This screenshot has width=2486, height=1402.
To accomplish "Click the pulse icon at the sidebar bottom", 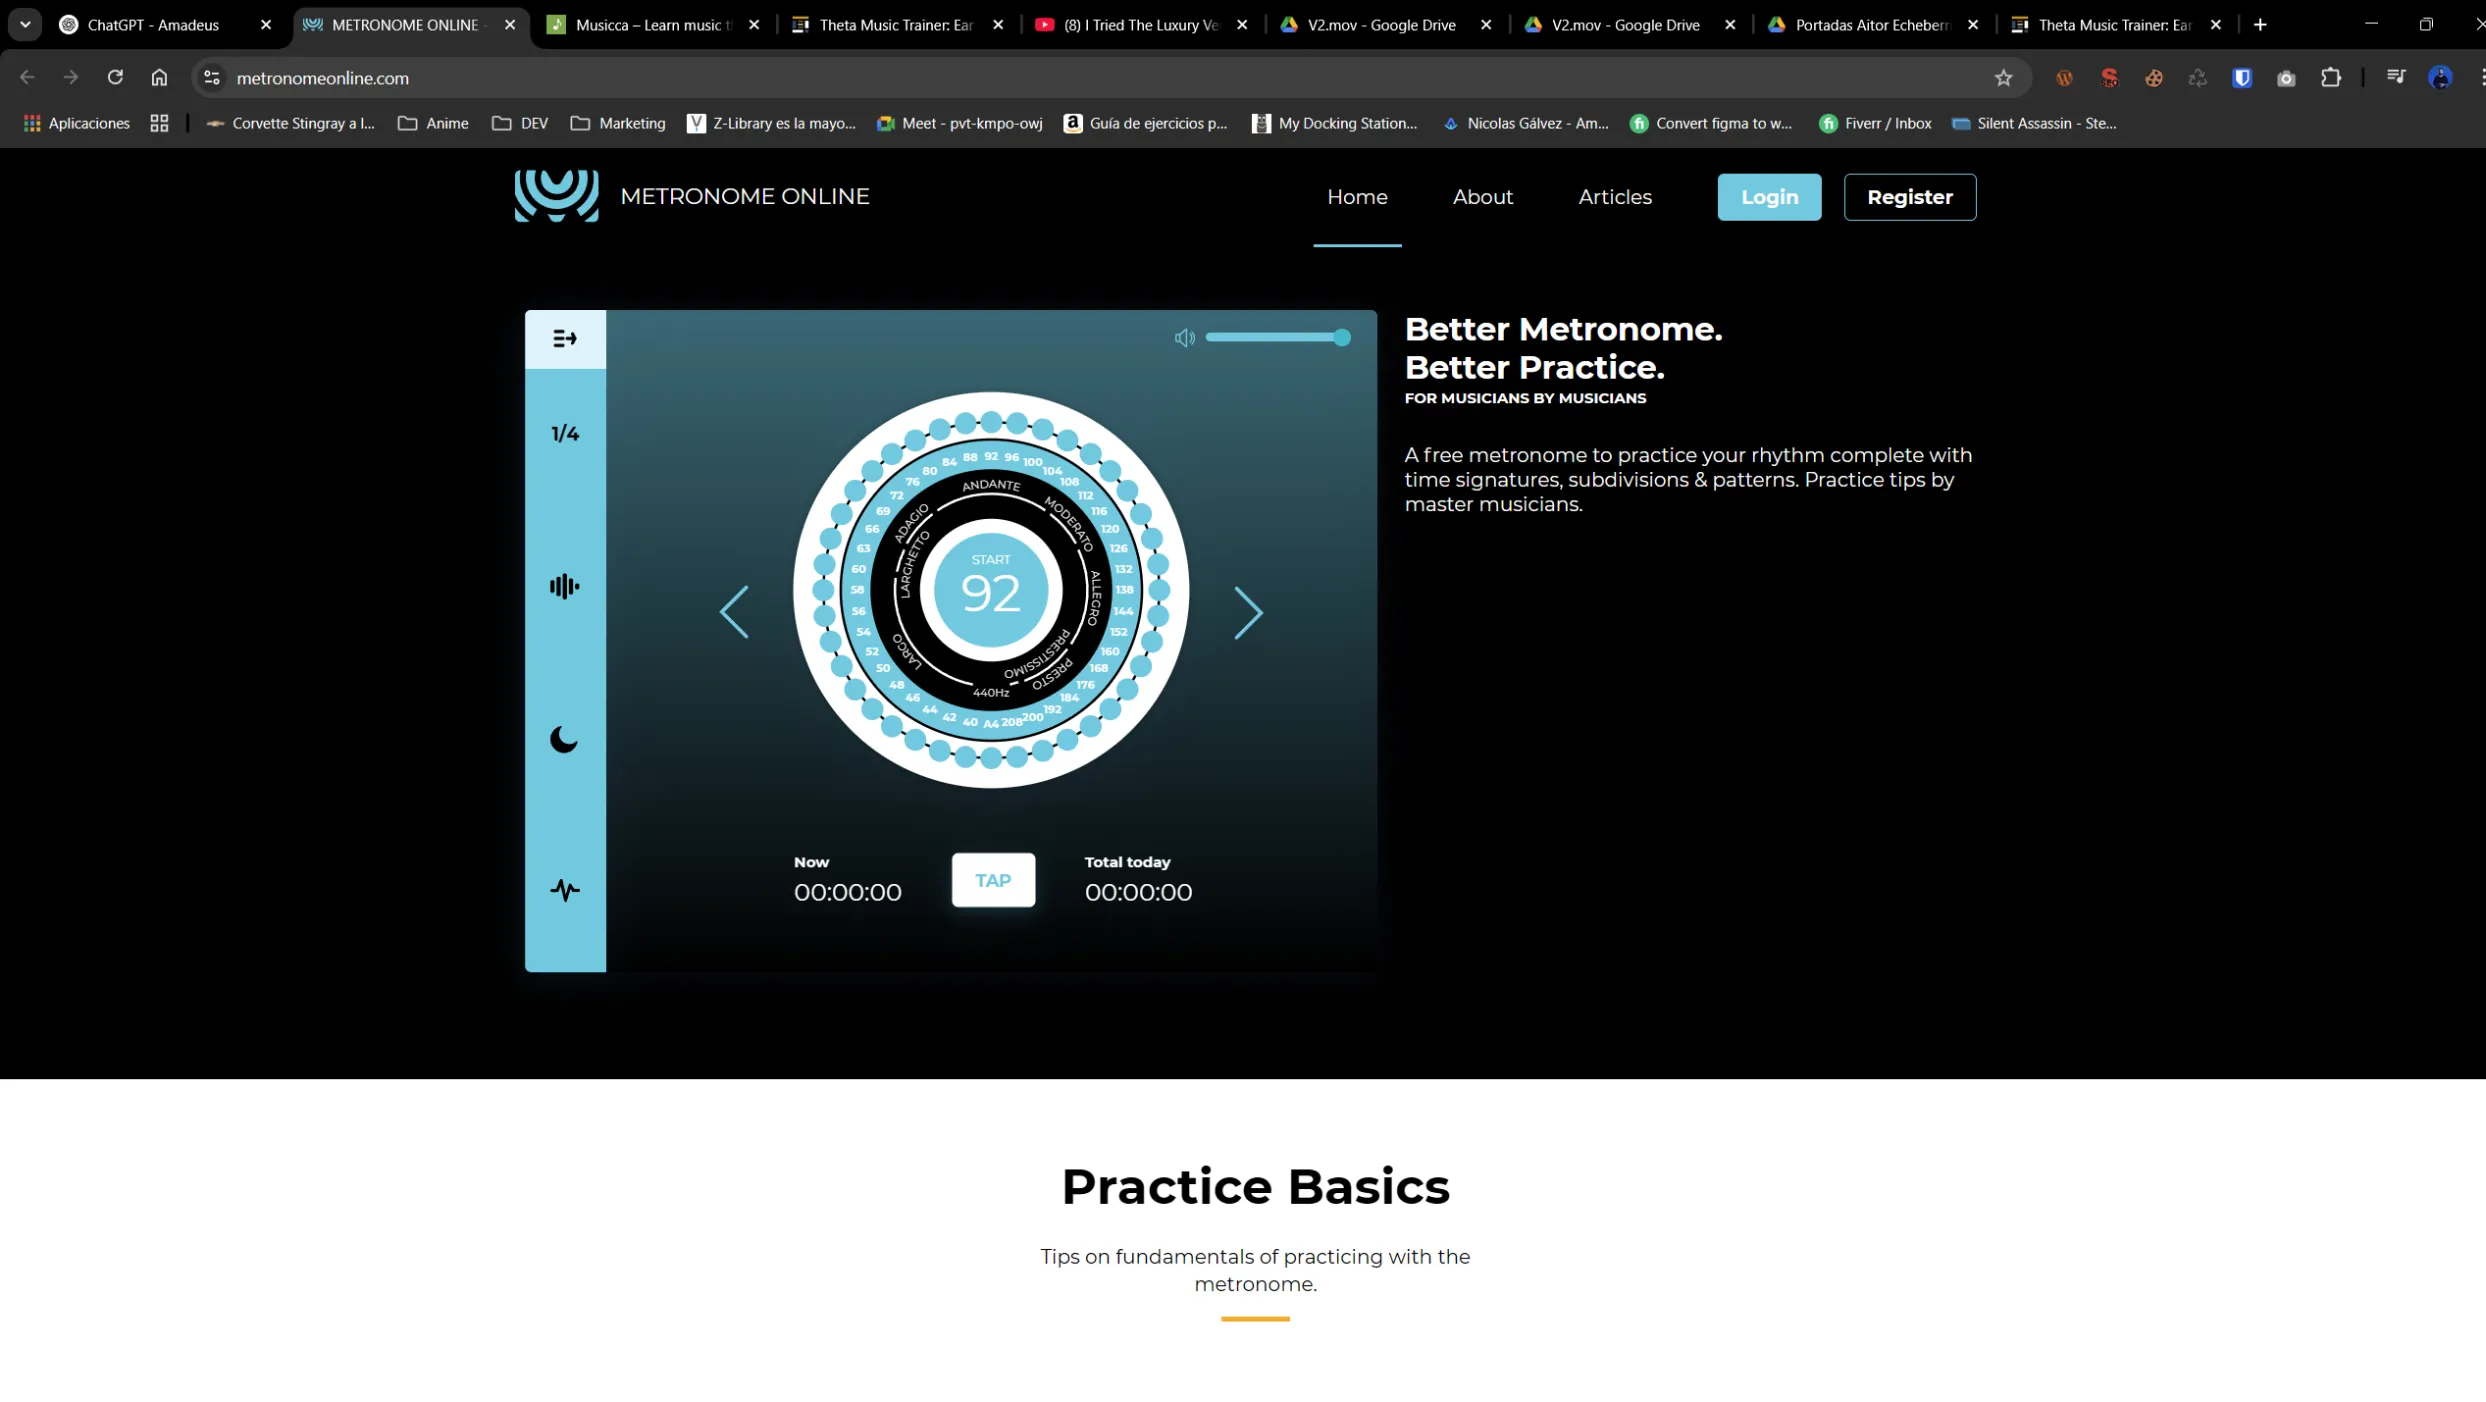I will [565, 889].
